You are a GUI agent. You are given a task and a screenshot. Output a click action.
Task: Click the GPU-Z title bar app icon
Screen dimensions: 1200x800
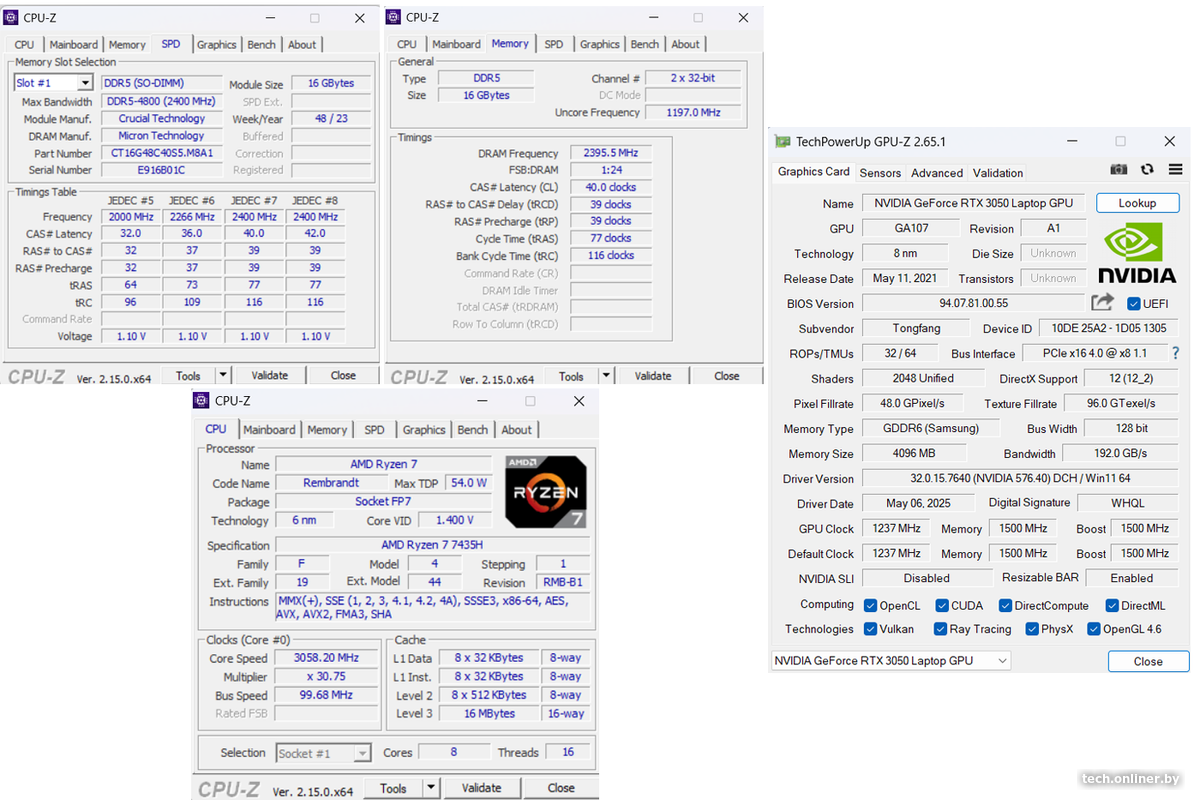pos(783,142)
